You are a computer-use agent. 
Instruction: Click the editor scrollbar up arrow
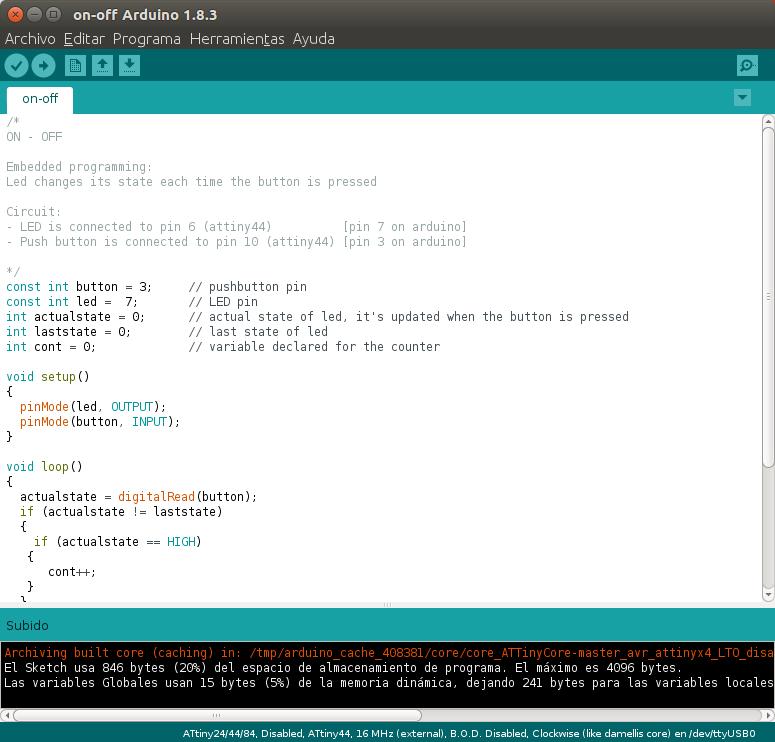(768, 121)
